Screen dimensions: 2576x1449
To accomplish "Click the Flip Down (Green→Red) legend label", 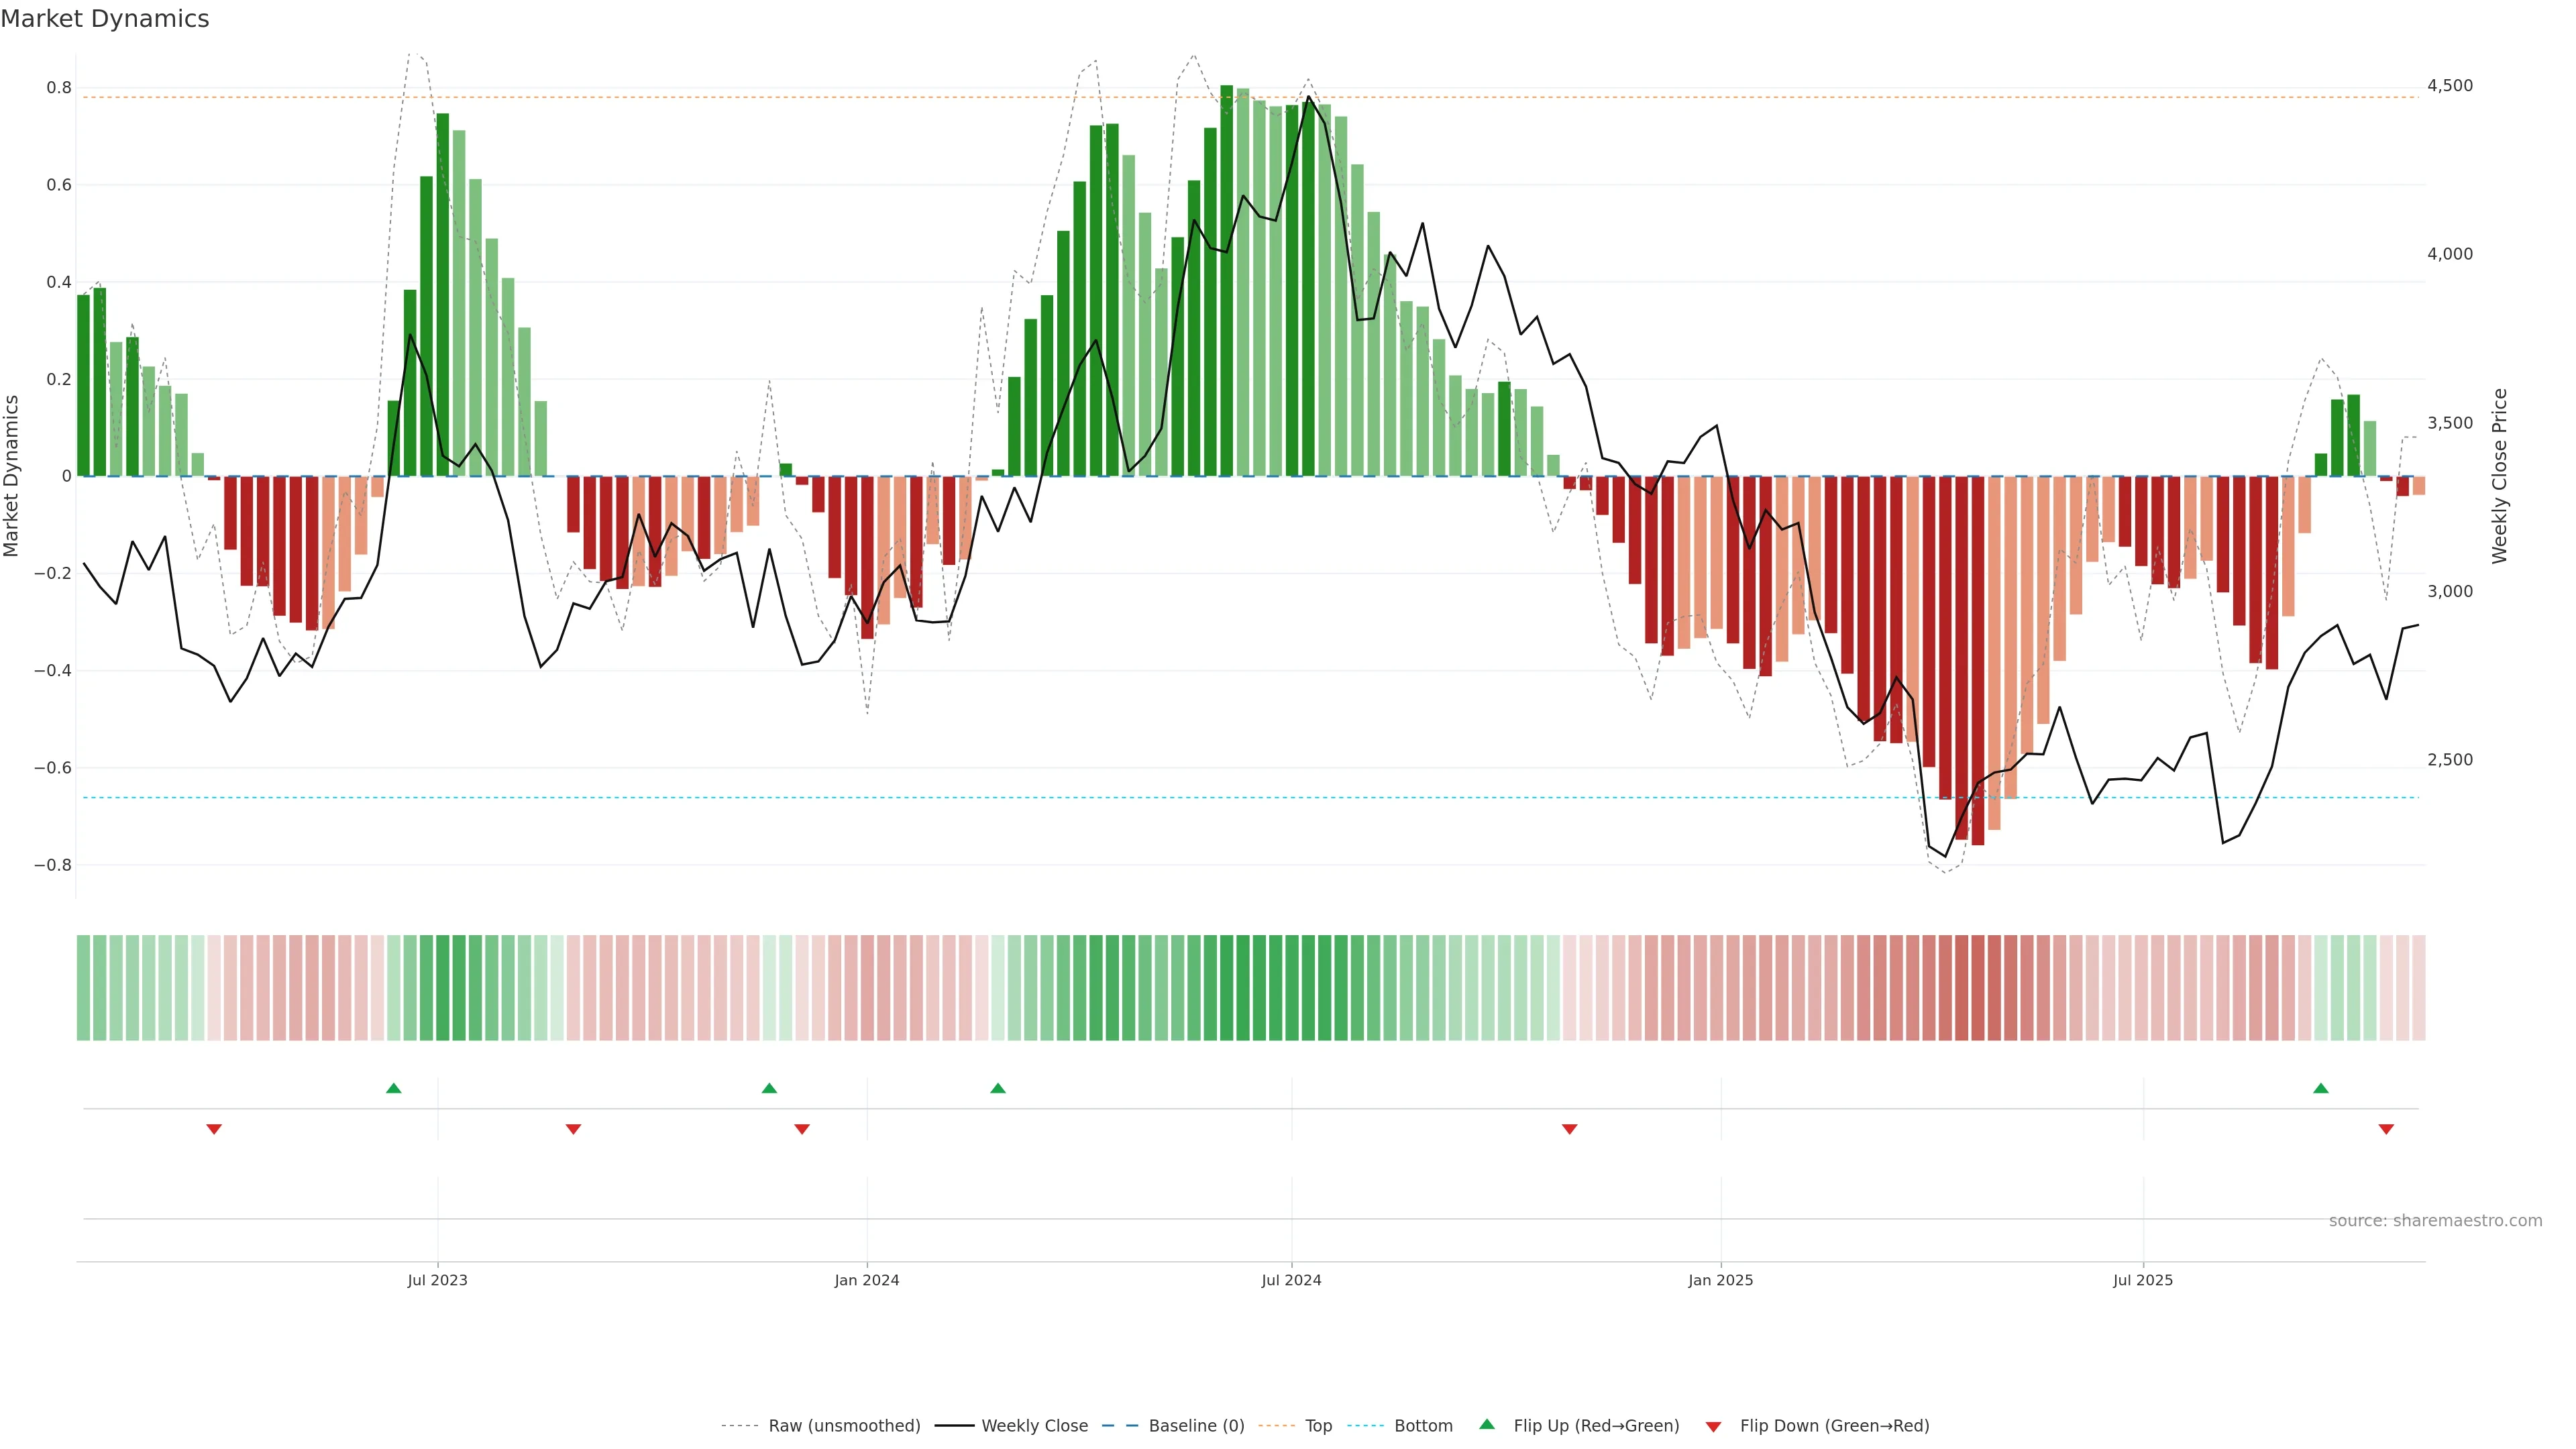I will coord(1834,1425).
